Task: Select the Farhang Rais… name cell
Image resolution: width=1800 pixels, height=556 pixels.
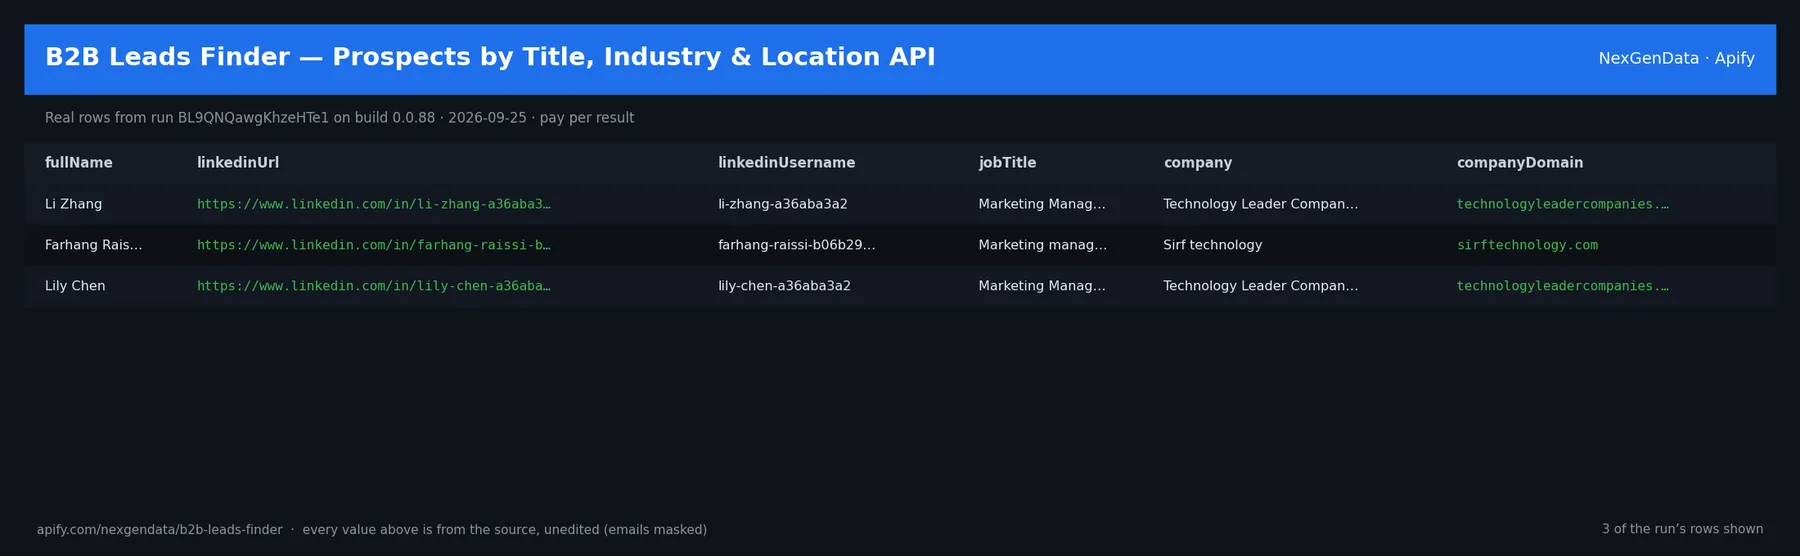Action: [93, 245]
